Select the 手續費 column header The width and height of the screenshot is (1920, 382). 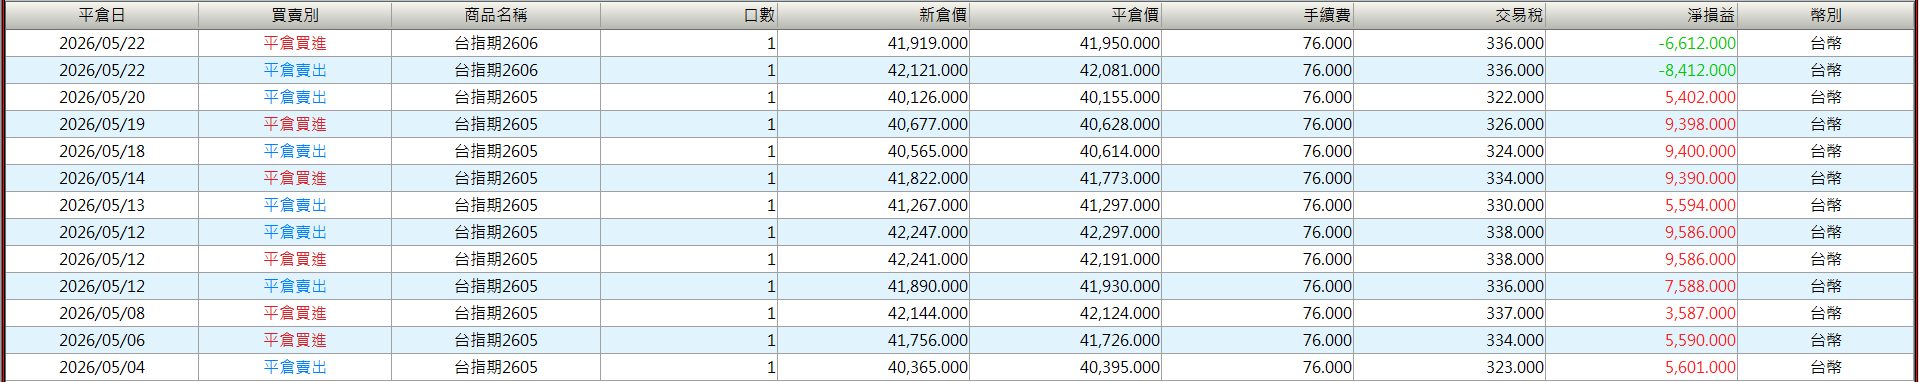[1257, 15]
